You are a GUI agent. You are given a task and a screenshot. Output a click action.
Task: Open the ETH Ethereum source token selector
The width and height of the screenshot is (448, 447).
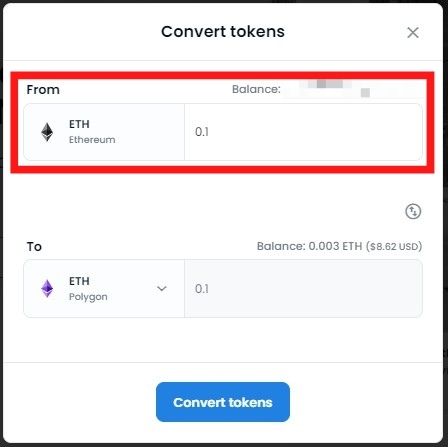[x=104, y=132]
